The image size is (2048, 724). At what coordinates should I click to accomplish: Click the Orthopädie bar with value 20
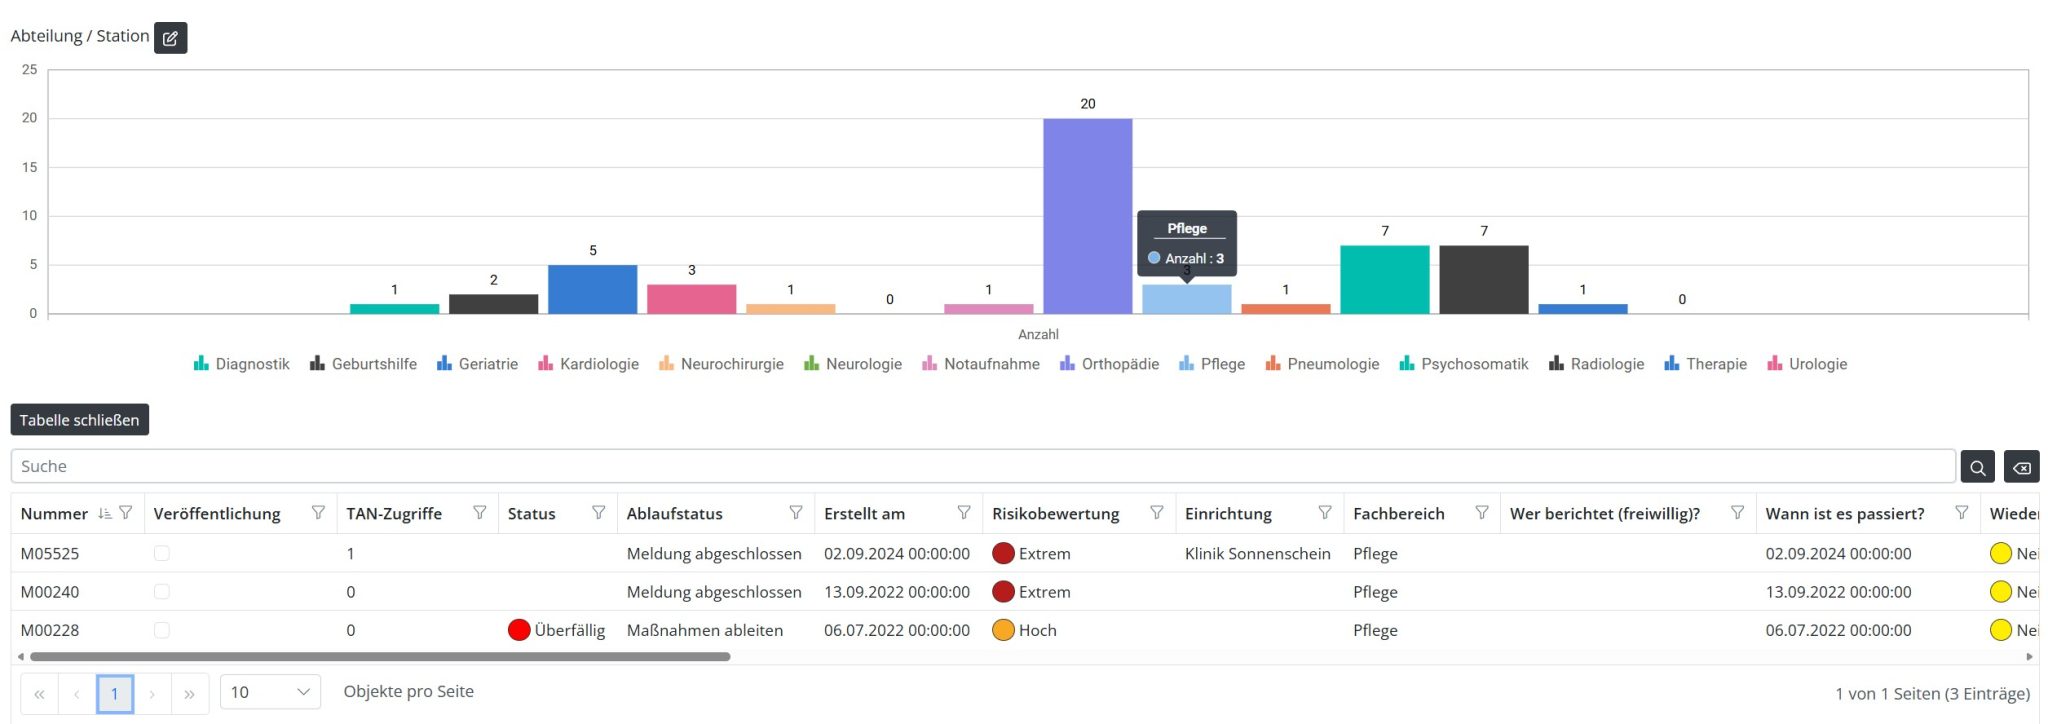coord(1087,216)
